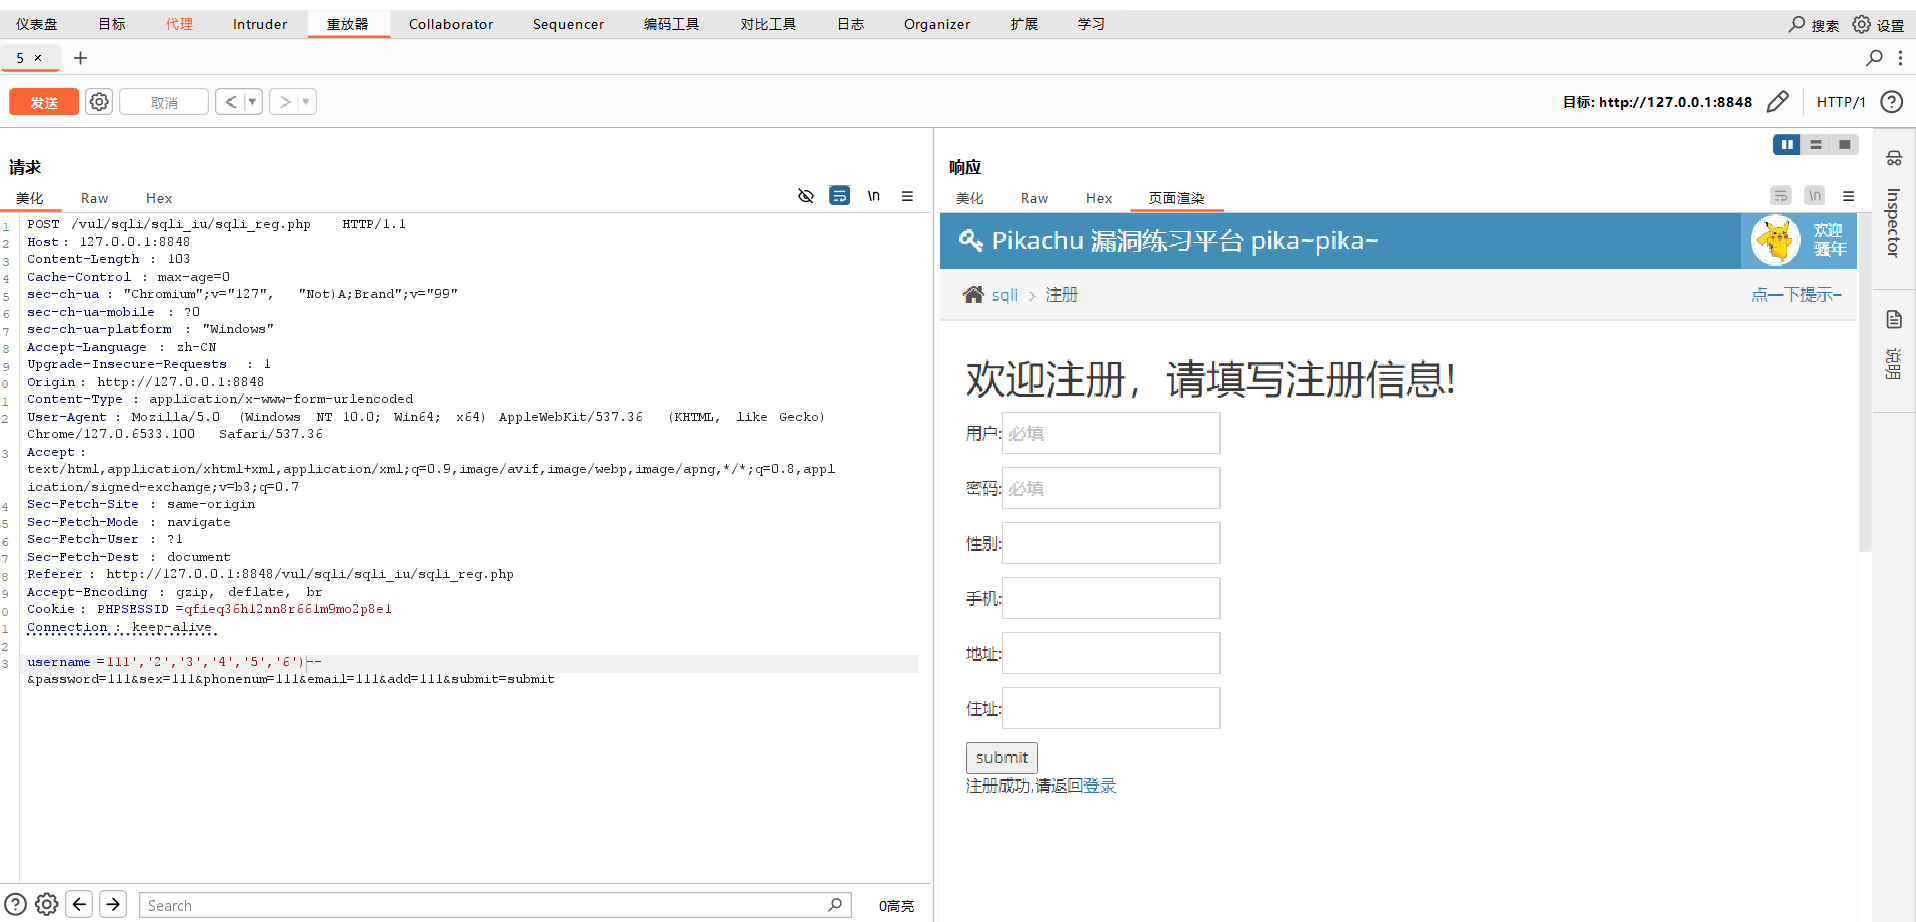
Task: Switch to the Intruder tab
Action: click(x=260, y=24)
